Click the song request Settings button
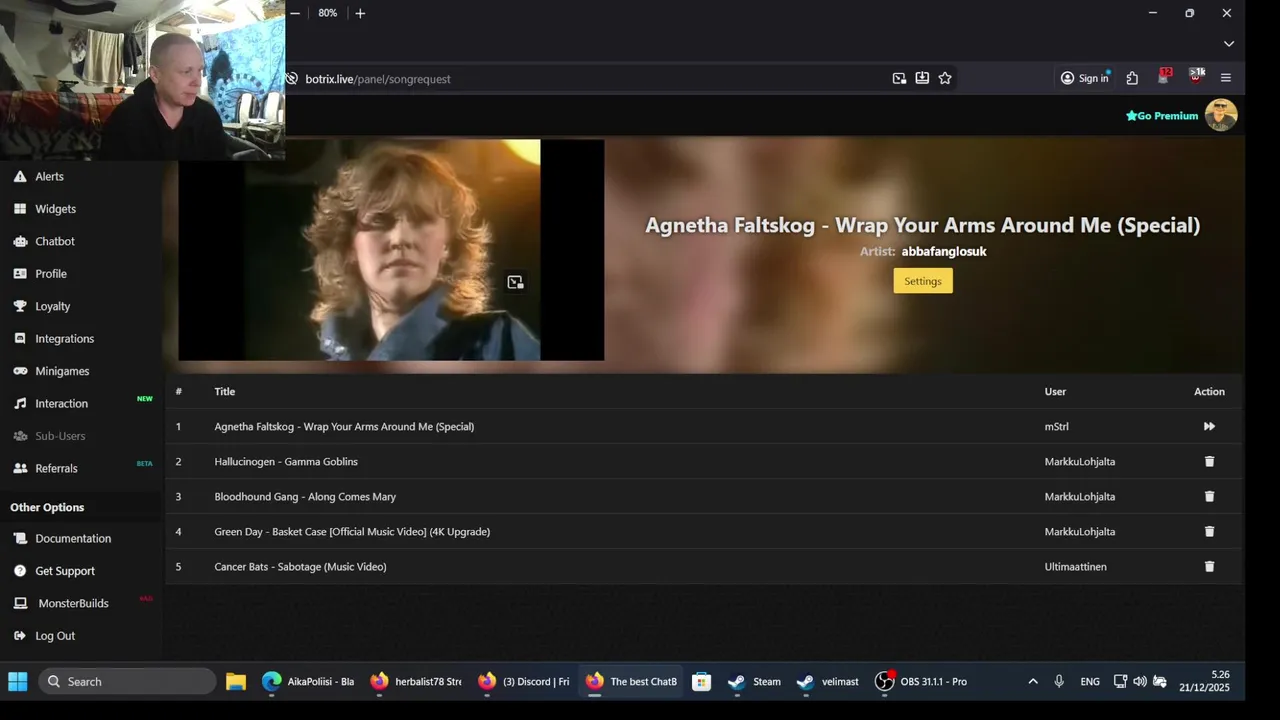Viewport: 1280px width, 720px height. pos(923,281)
